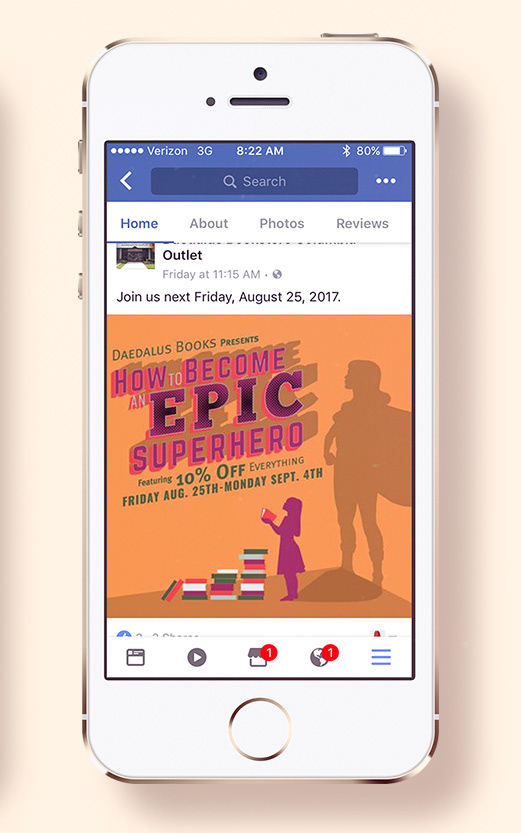This screenshot has width=521, height=833.
Task: Open the News Feed icon in bottom bar
Action: click(135, 657)
